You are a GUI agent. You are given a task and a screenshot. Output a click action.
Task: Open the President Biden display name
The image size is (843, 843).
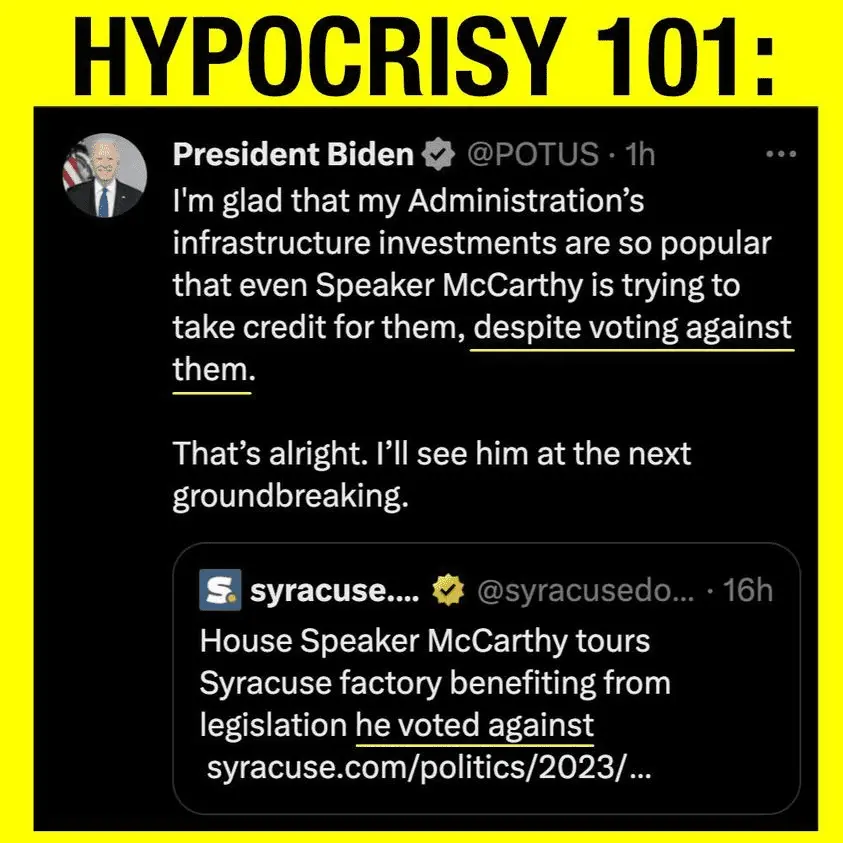(x=293, y=154)
